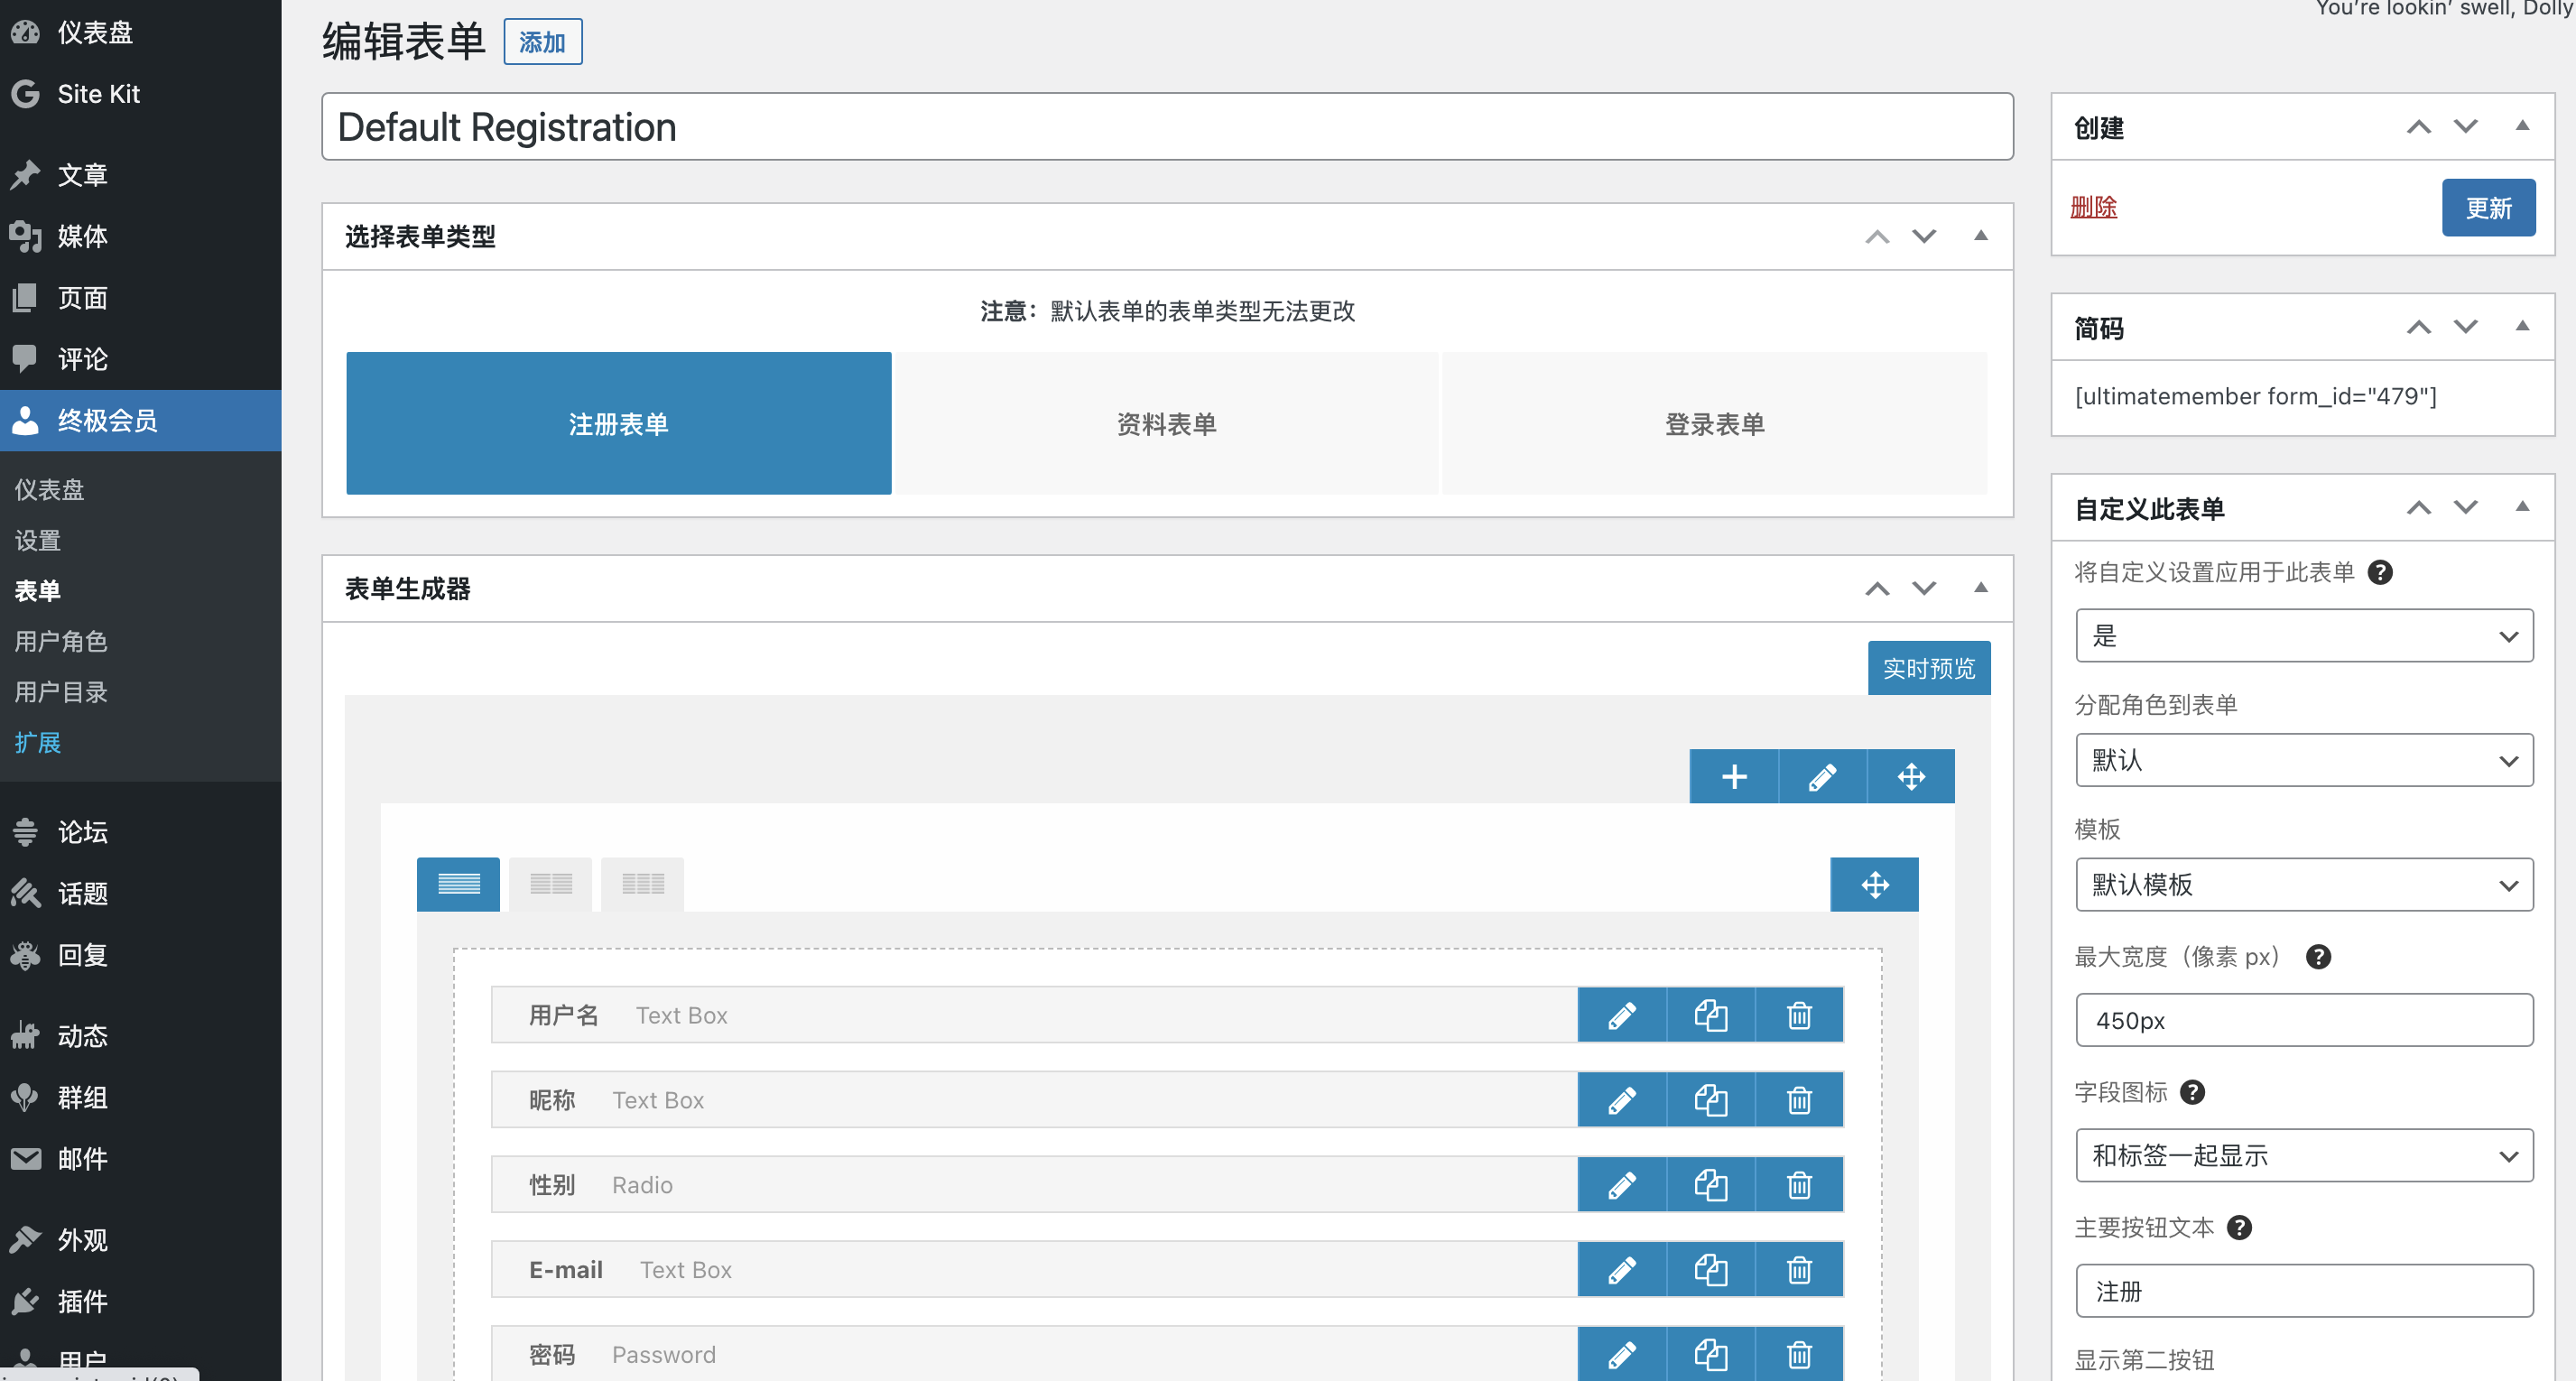Select two-column layout icon

(x=550, y=884)
